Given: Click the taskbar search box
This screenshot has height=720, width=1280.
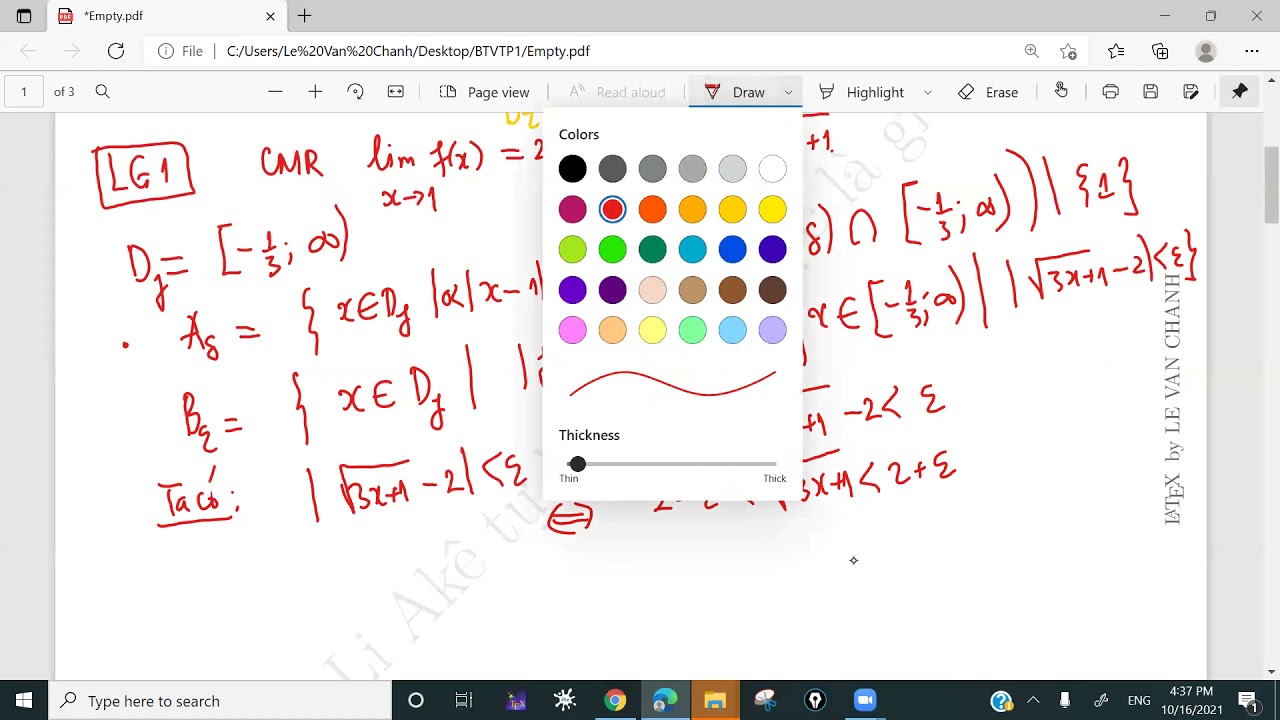Looking at the screenshot, I should click(x=220, y=700).
